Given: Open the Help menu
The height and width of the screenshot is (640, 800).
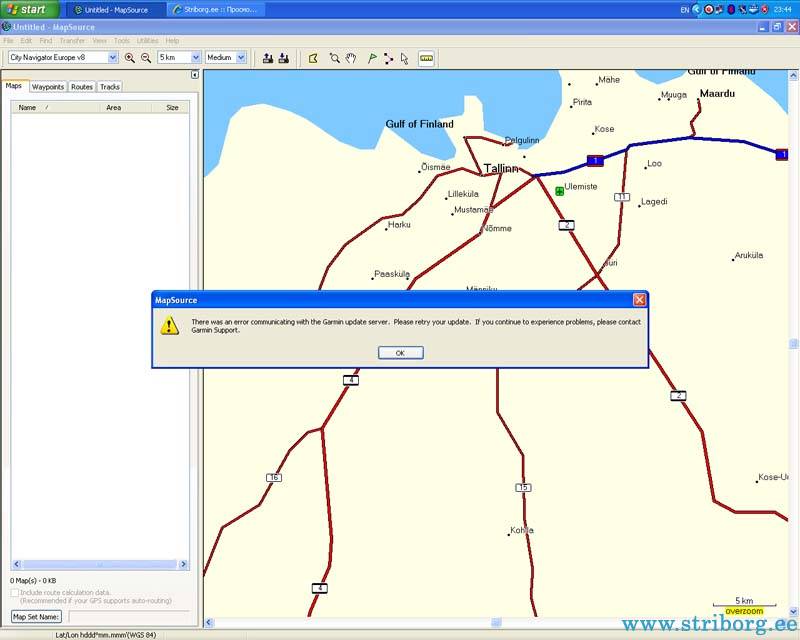Looking at the screenshot, I should (x=172, y=41).
